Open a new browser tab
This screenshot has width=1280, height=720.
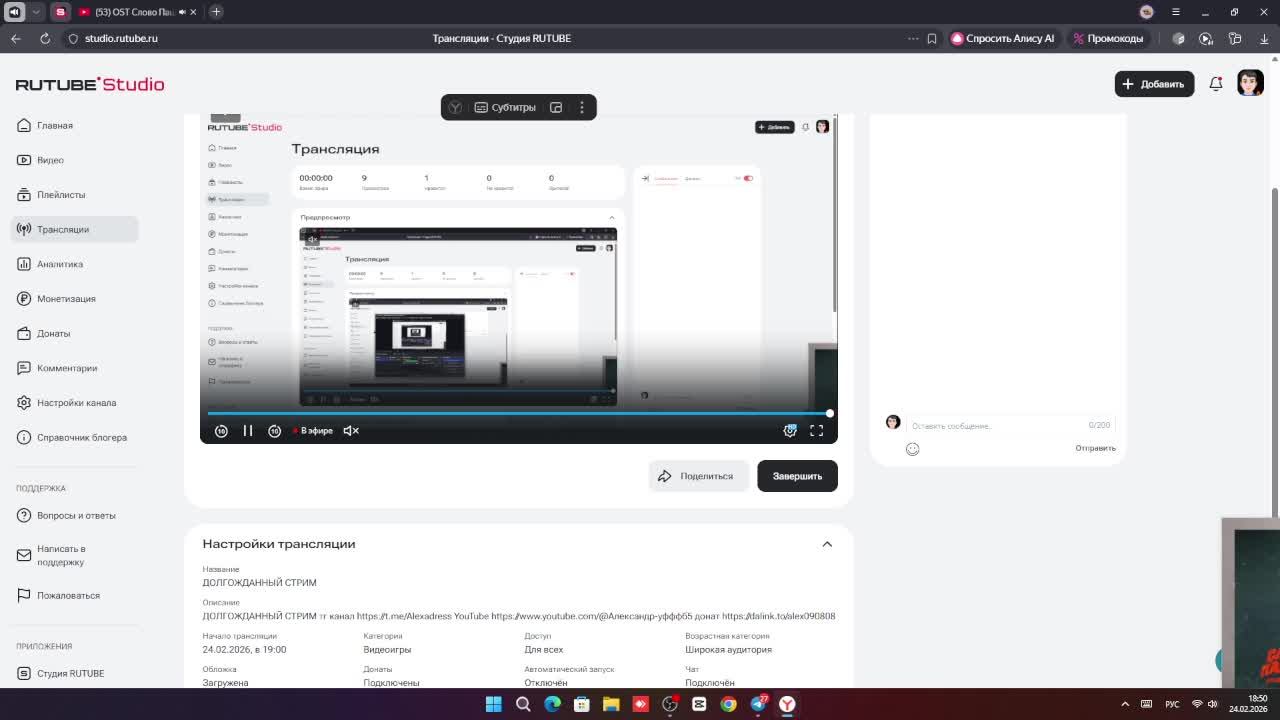216,12
